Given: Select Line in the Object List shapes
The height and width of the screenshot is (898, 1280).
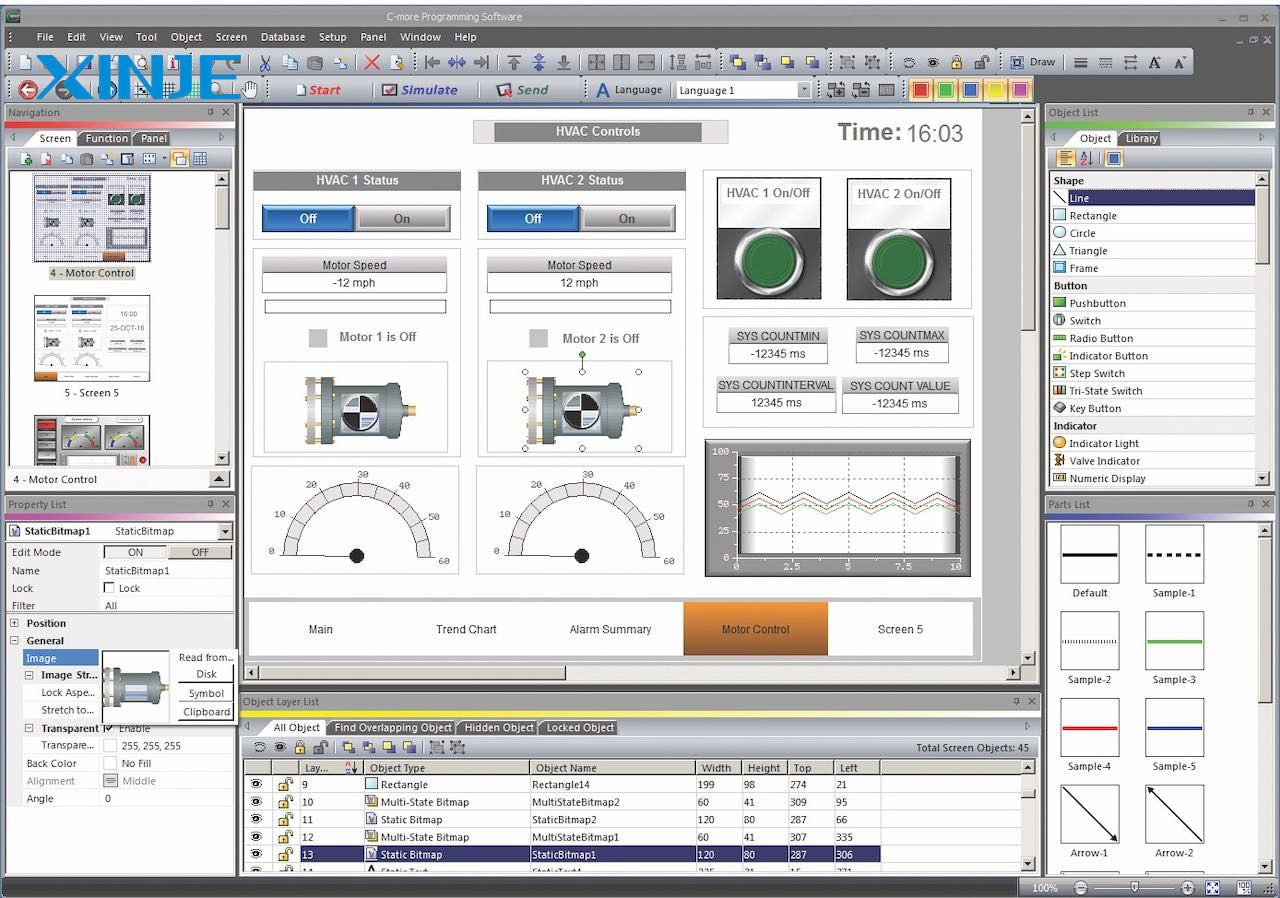Looking at the screenshot, I should point(1153,198).
